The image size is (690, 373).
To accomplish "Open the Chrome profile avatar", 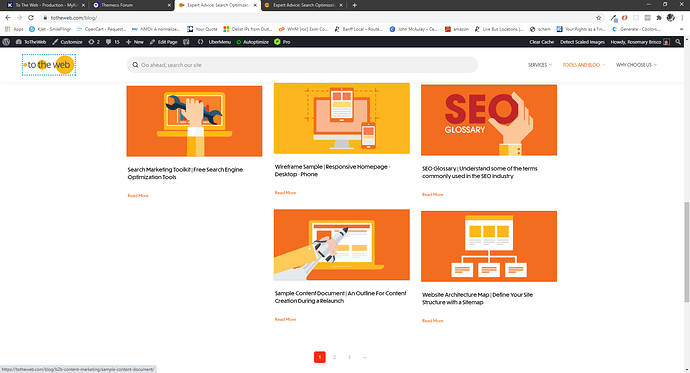I will click(x=671, y=18).
